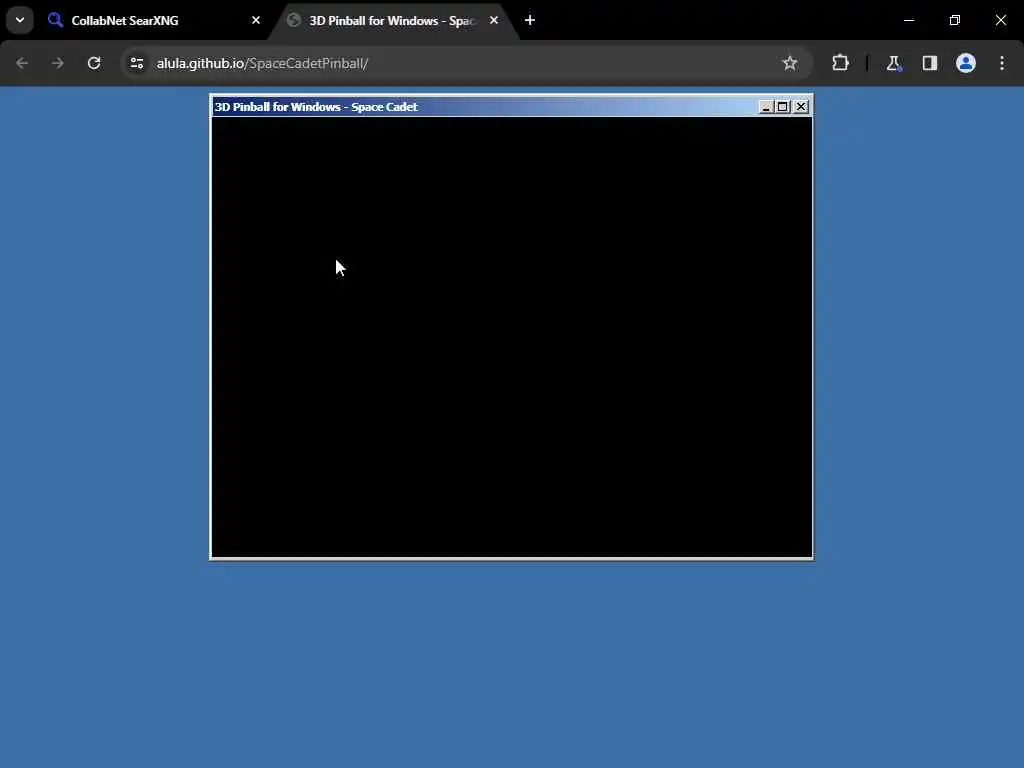Click the black pinball game canvas
1024x768 pixels.
point(512,337)
